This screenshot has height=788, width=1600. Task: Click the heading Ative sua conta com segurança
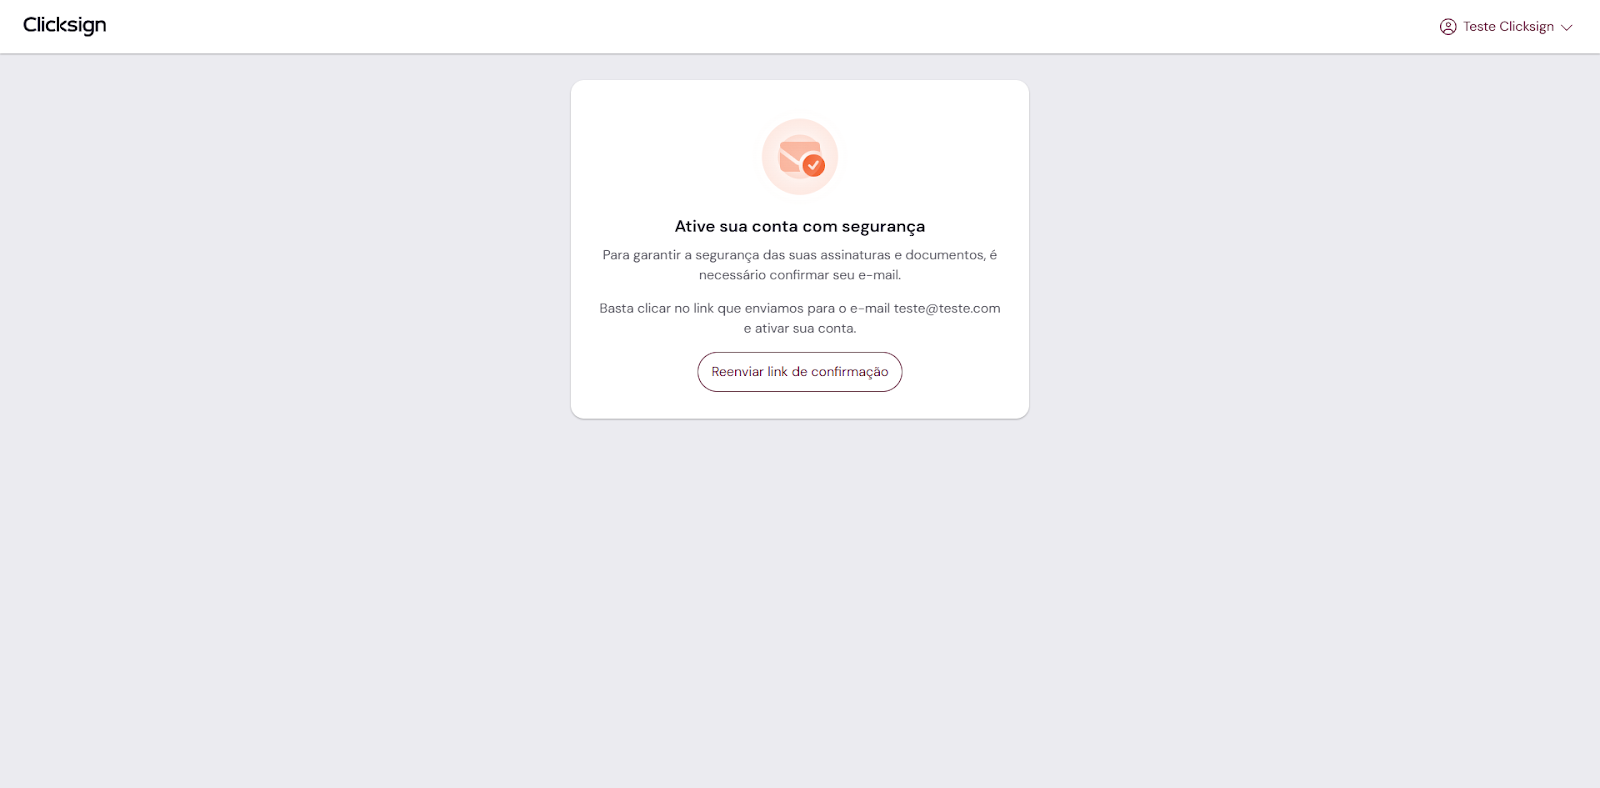(x=800, y=227)
